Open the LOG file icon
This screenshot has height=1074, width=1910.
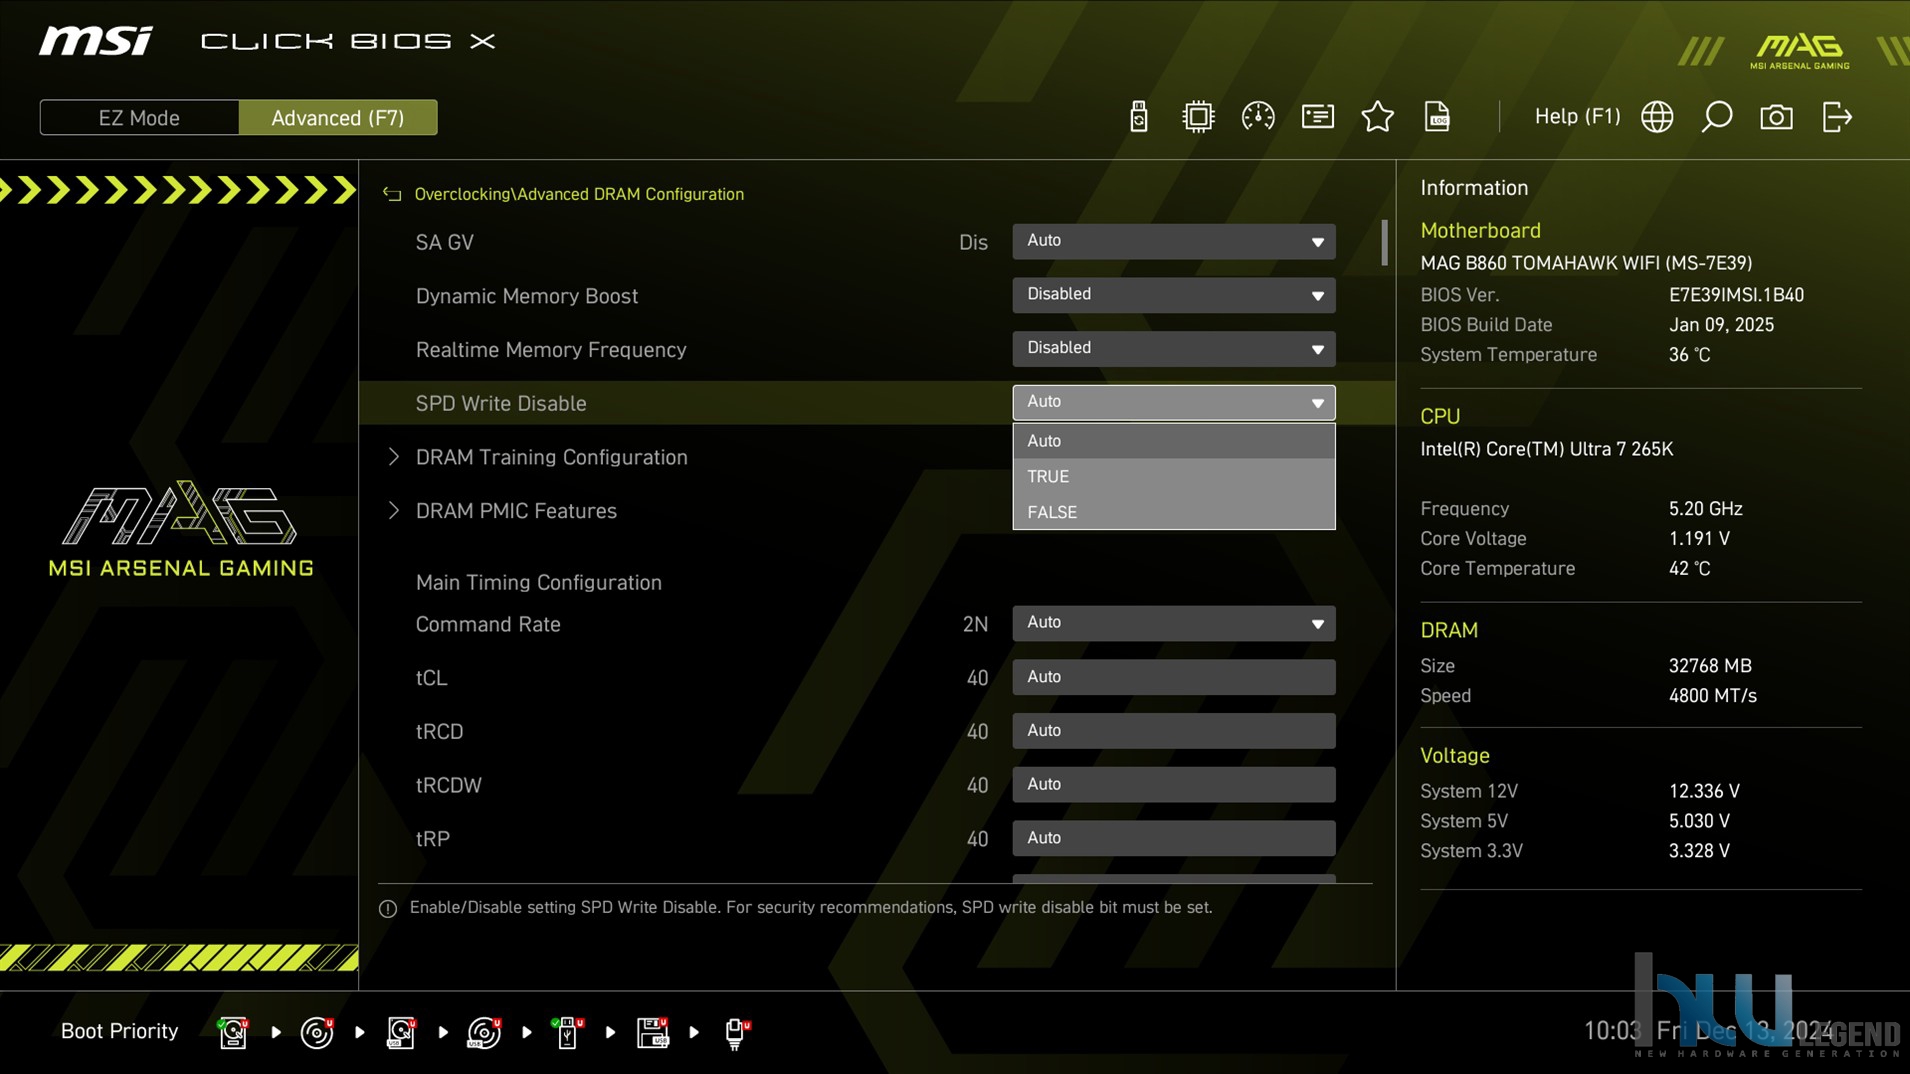(x=1437, y=117)
